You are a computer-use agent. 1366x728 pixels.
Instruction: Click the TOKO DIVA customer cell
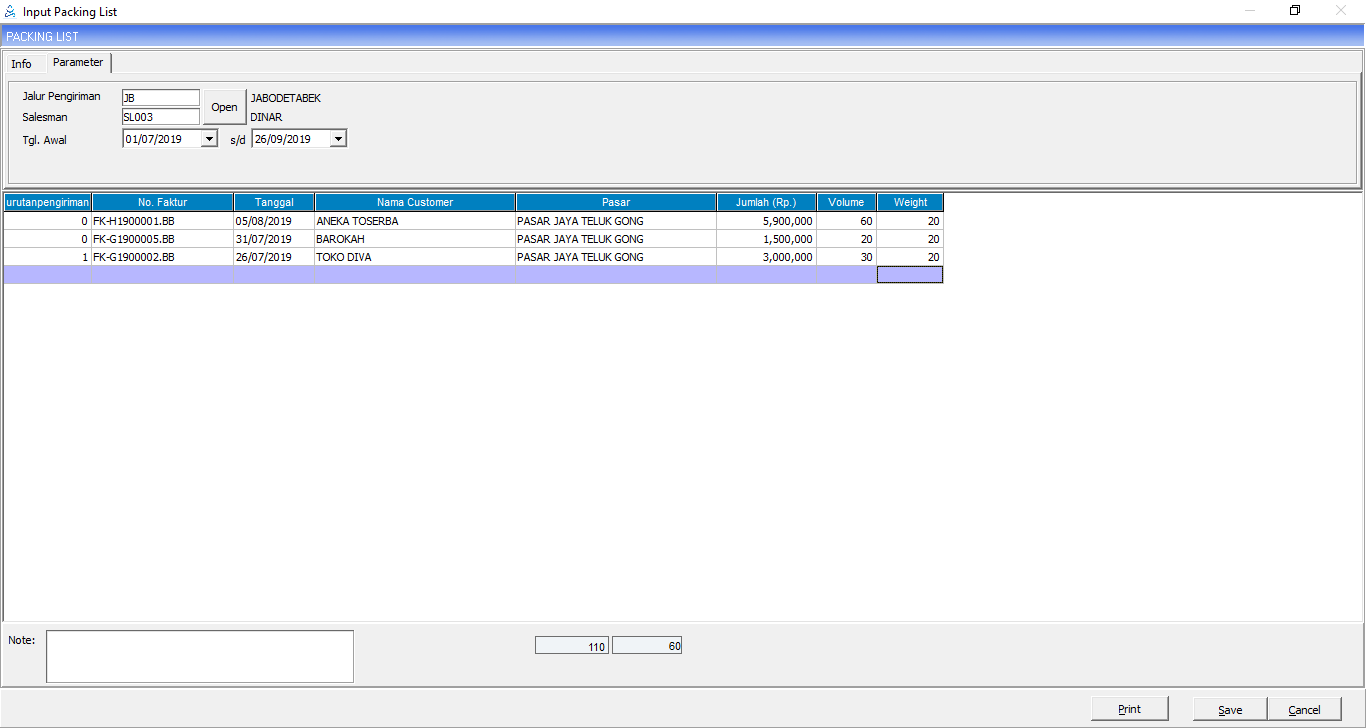(414, 257)
